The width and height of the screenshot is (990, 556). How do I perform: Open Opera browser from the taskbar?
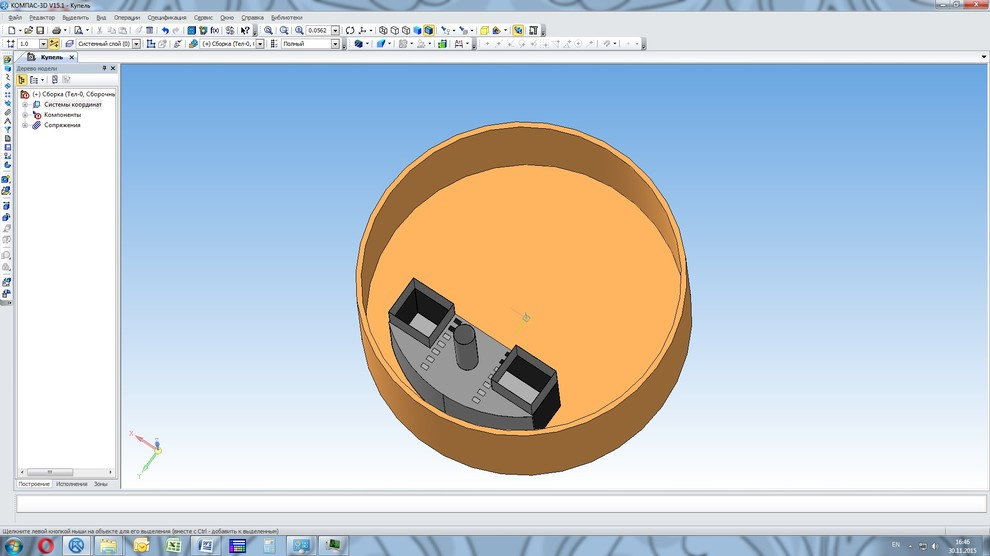click(46, 545)
